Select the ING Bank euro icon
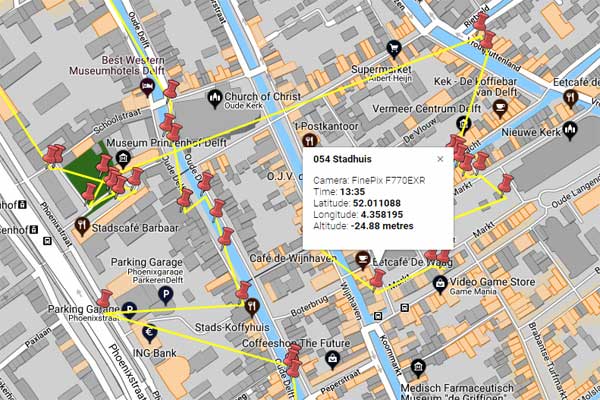The width and height of the screenshot is (600, 400). (150, 333)
